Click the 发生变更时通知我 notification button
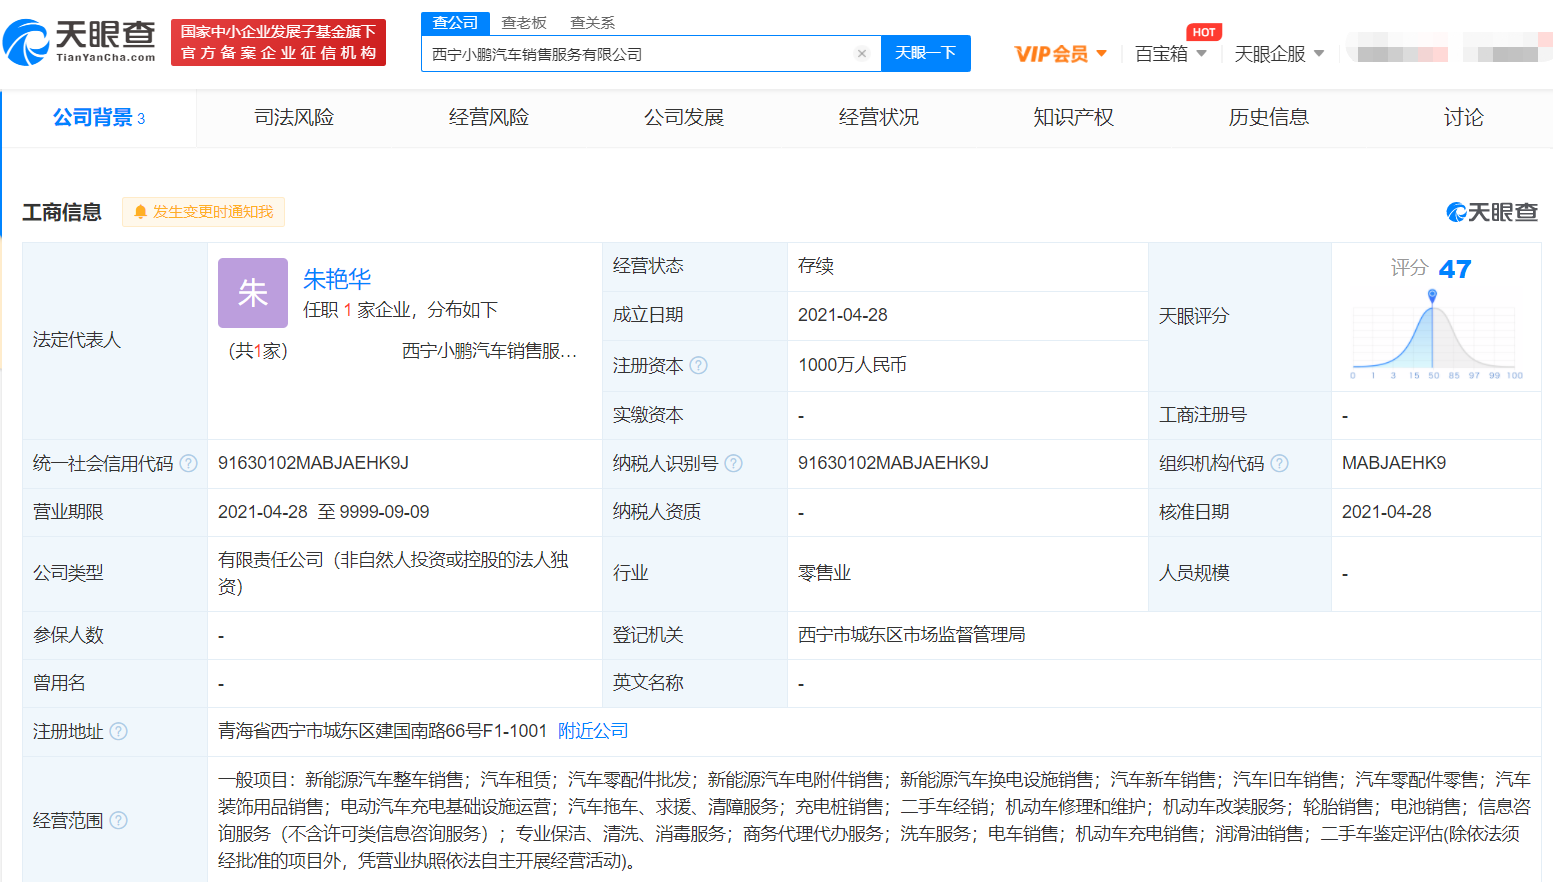The width and height of the screenshot is (1553, 882). 204,212
